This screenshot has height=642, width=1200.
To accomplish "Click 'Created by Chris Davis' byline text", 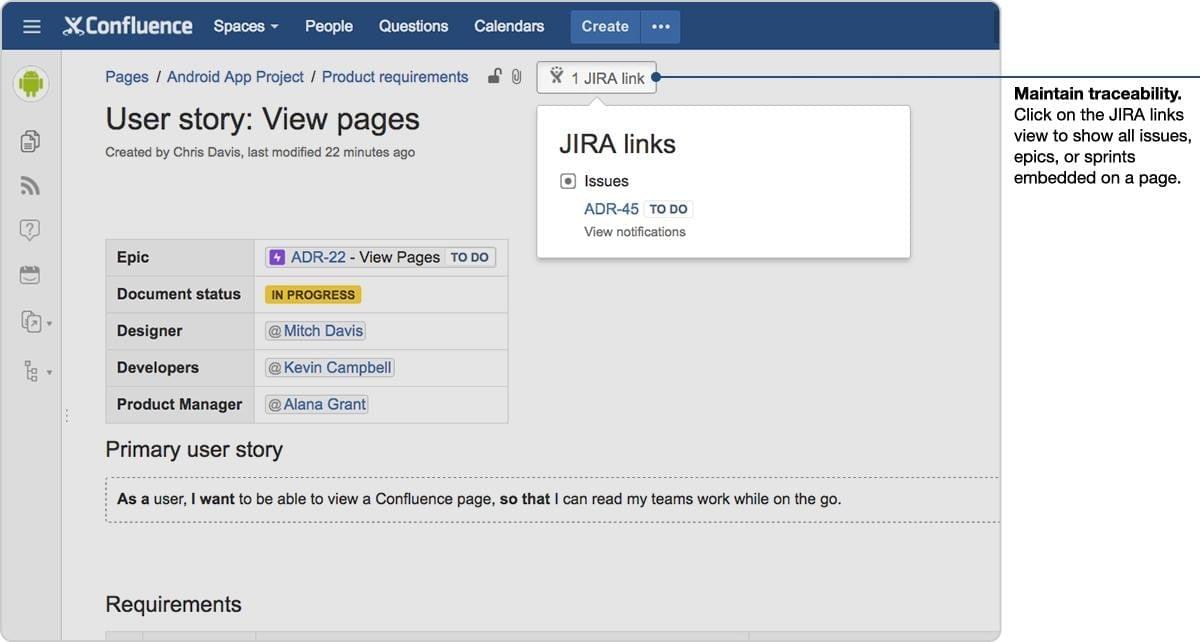I will point(172,153).
